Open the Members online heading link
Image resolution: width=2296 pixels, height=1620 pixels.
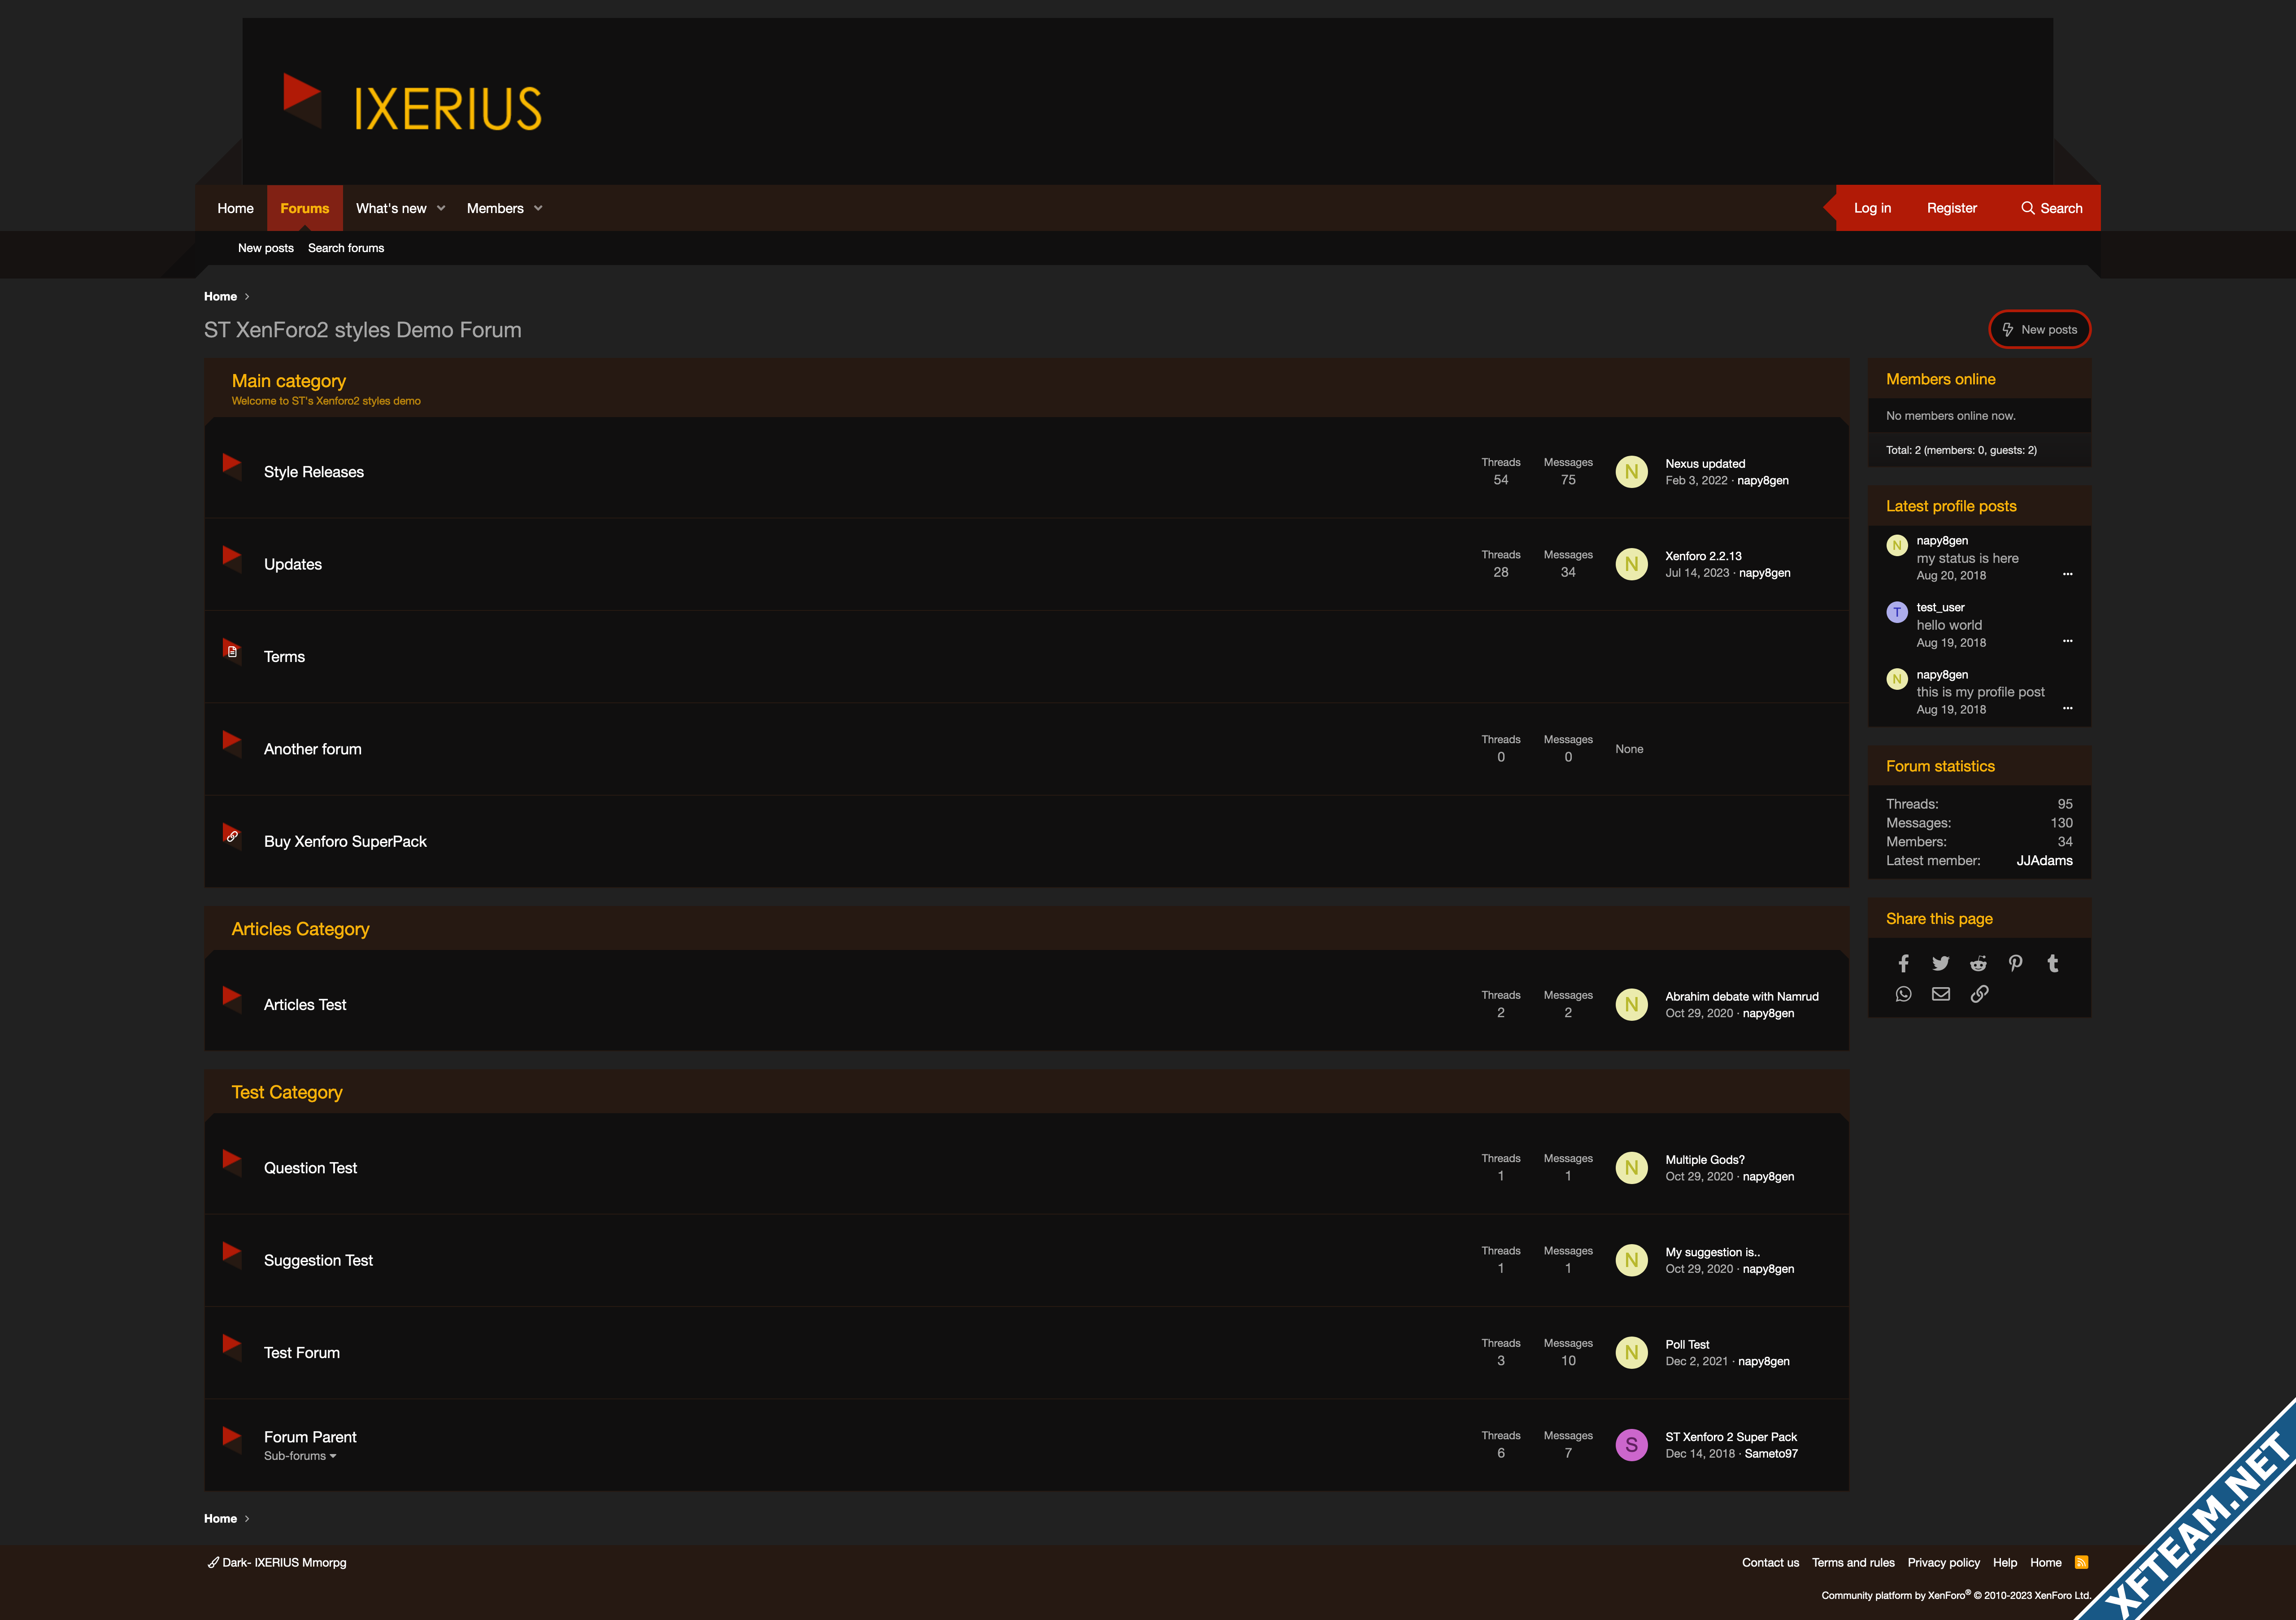click(x=1940, y=379)
